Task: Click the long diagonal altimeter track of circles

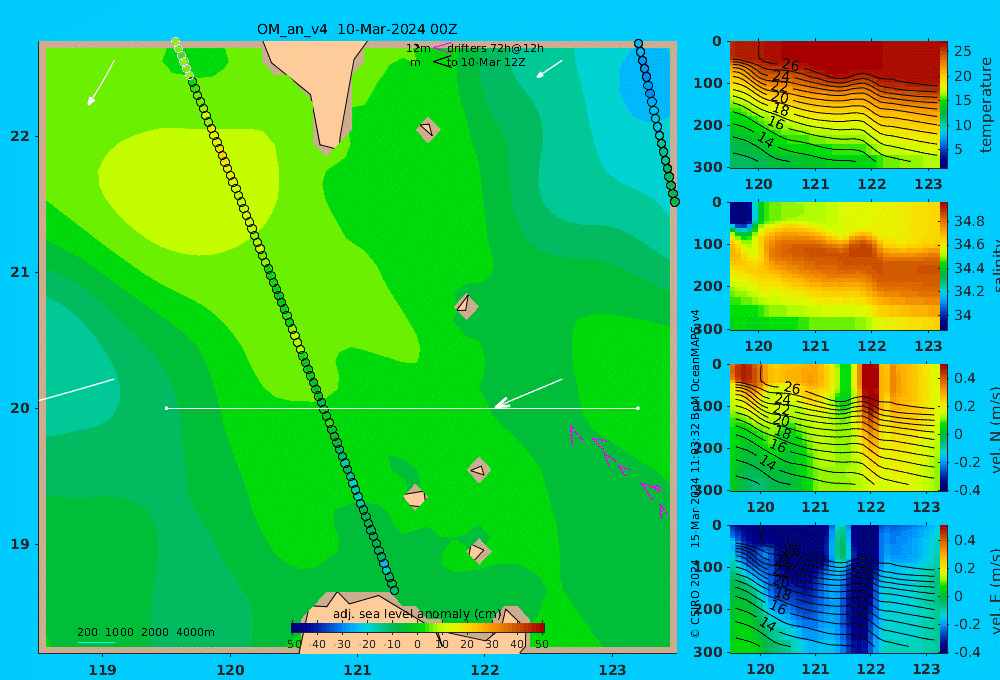Action: point(284,316)
